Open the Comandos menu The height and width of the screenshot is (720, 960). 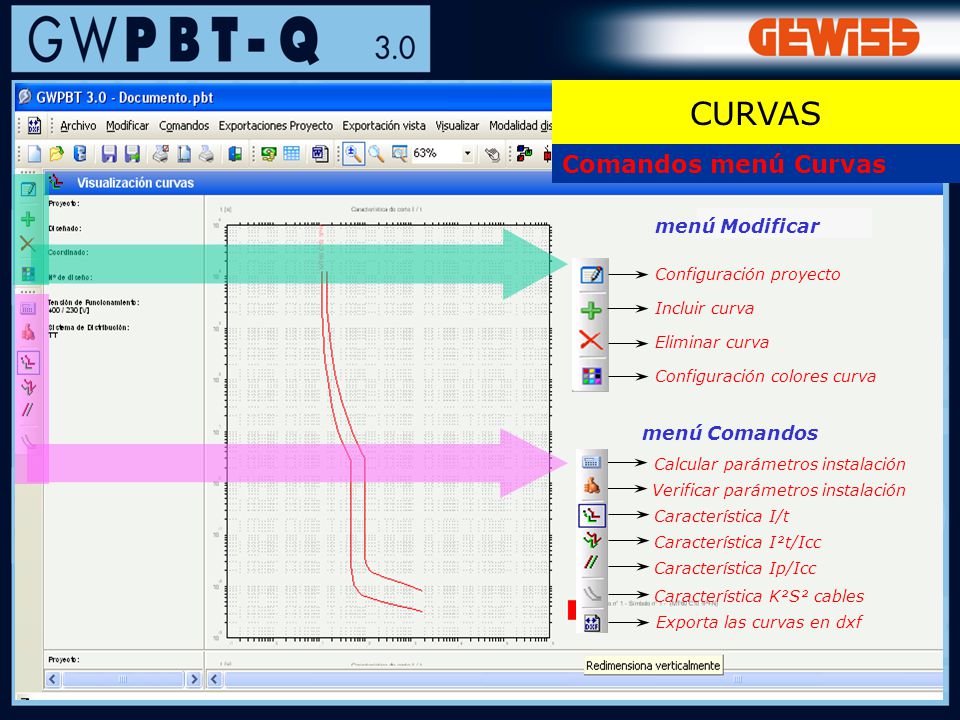(x=184, y=126)
